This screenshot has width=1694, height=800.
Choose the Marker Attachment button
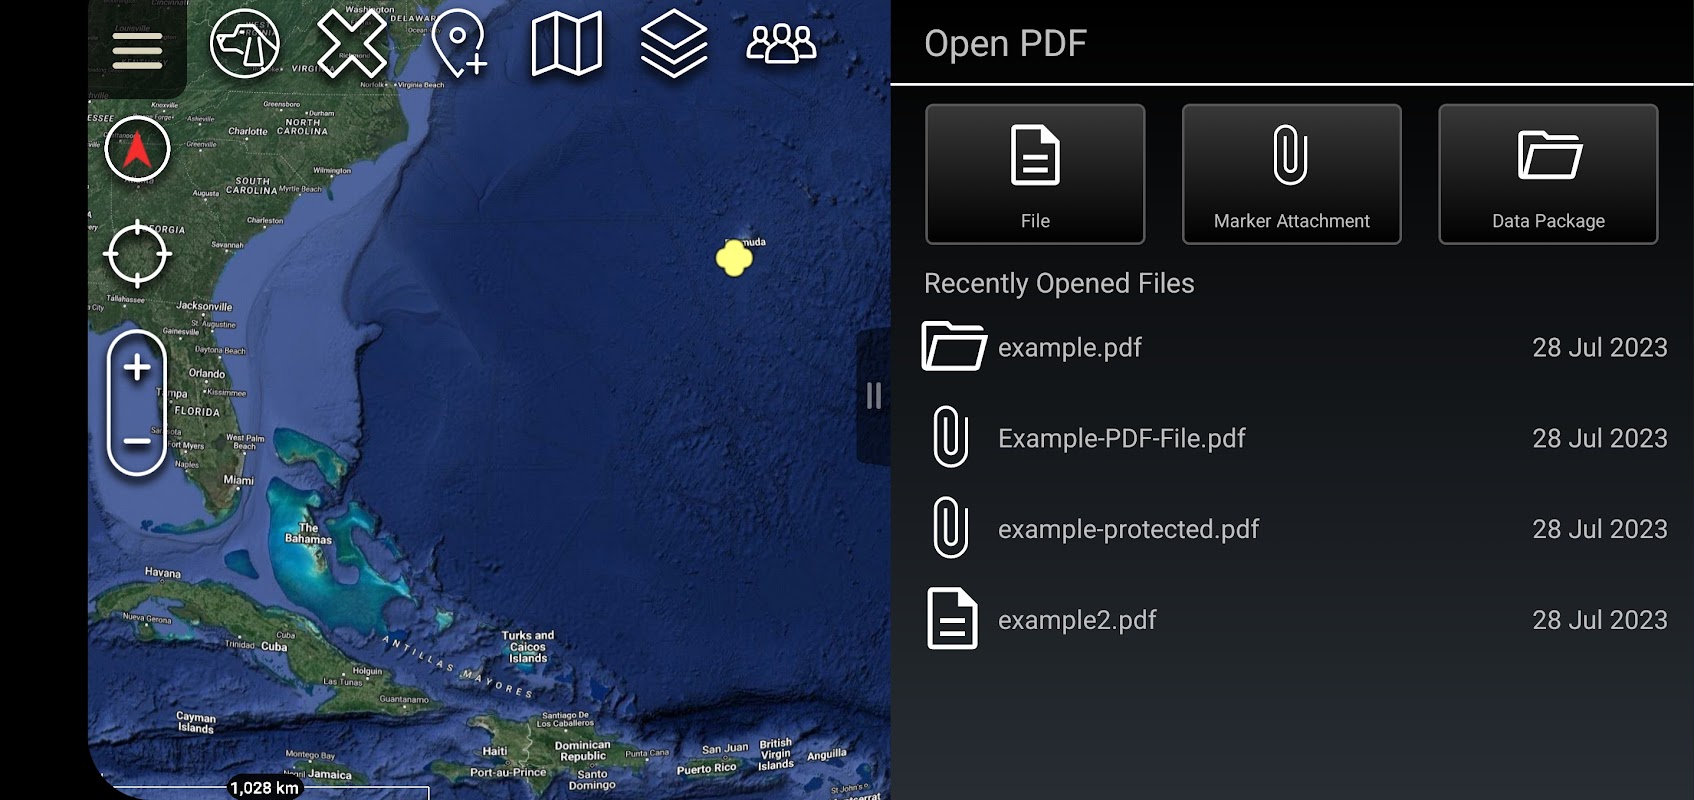[x=1291, y=174]
